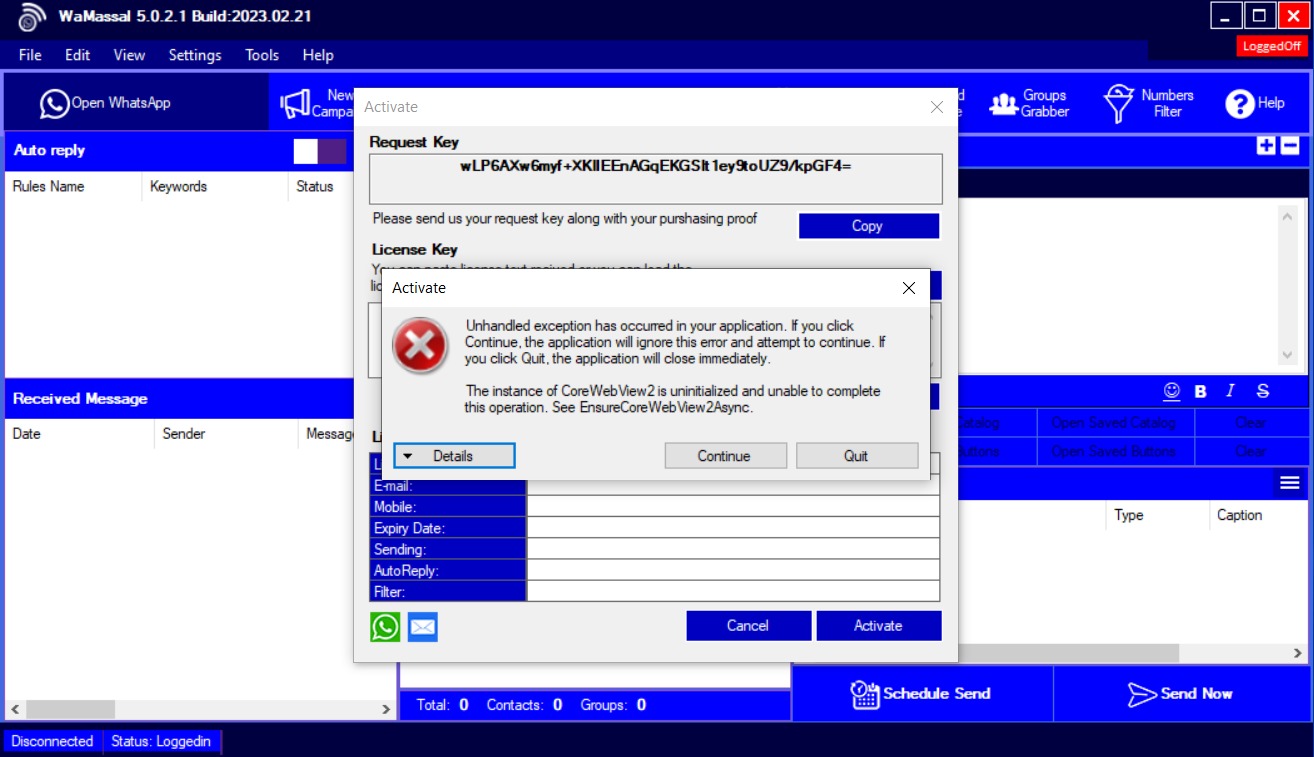
Task: Click the Disconnected status label
Action: (x=52, y=741)
